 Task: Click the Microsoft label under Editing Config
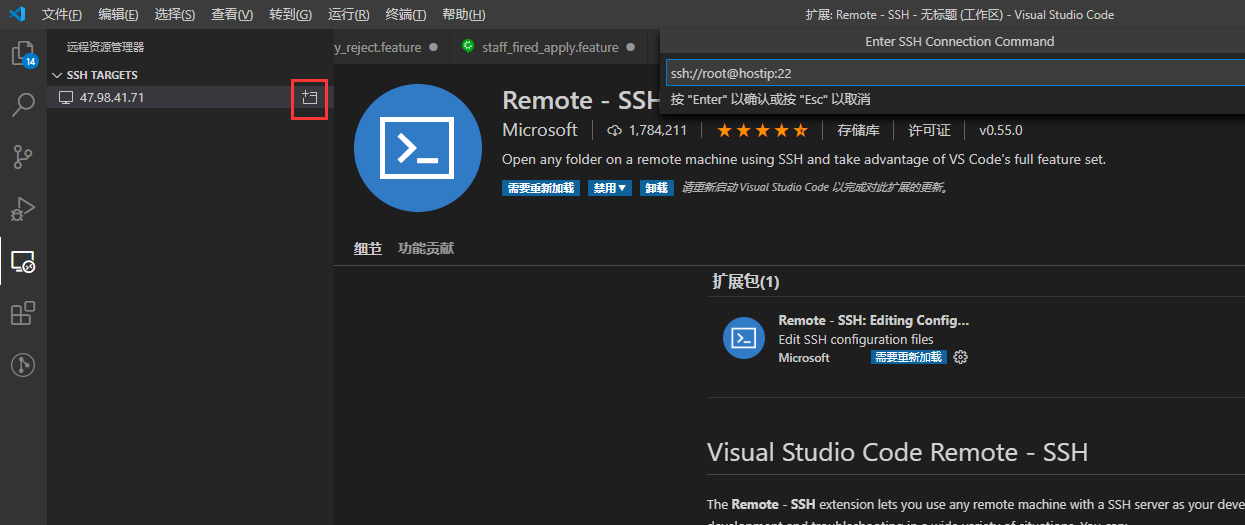coord(804,357)
